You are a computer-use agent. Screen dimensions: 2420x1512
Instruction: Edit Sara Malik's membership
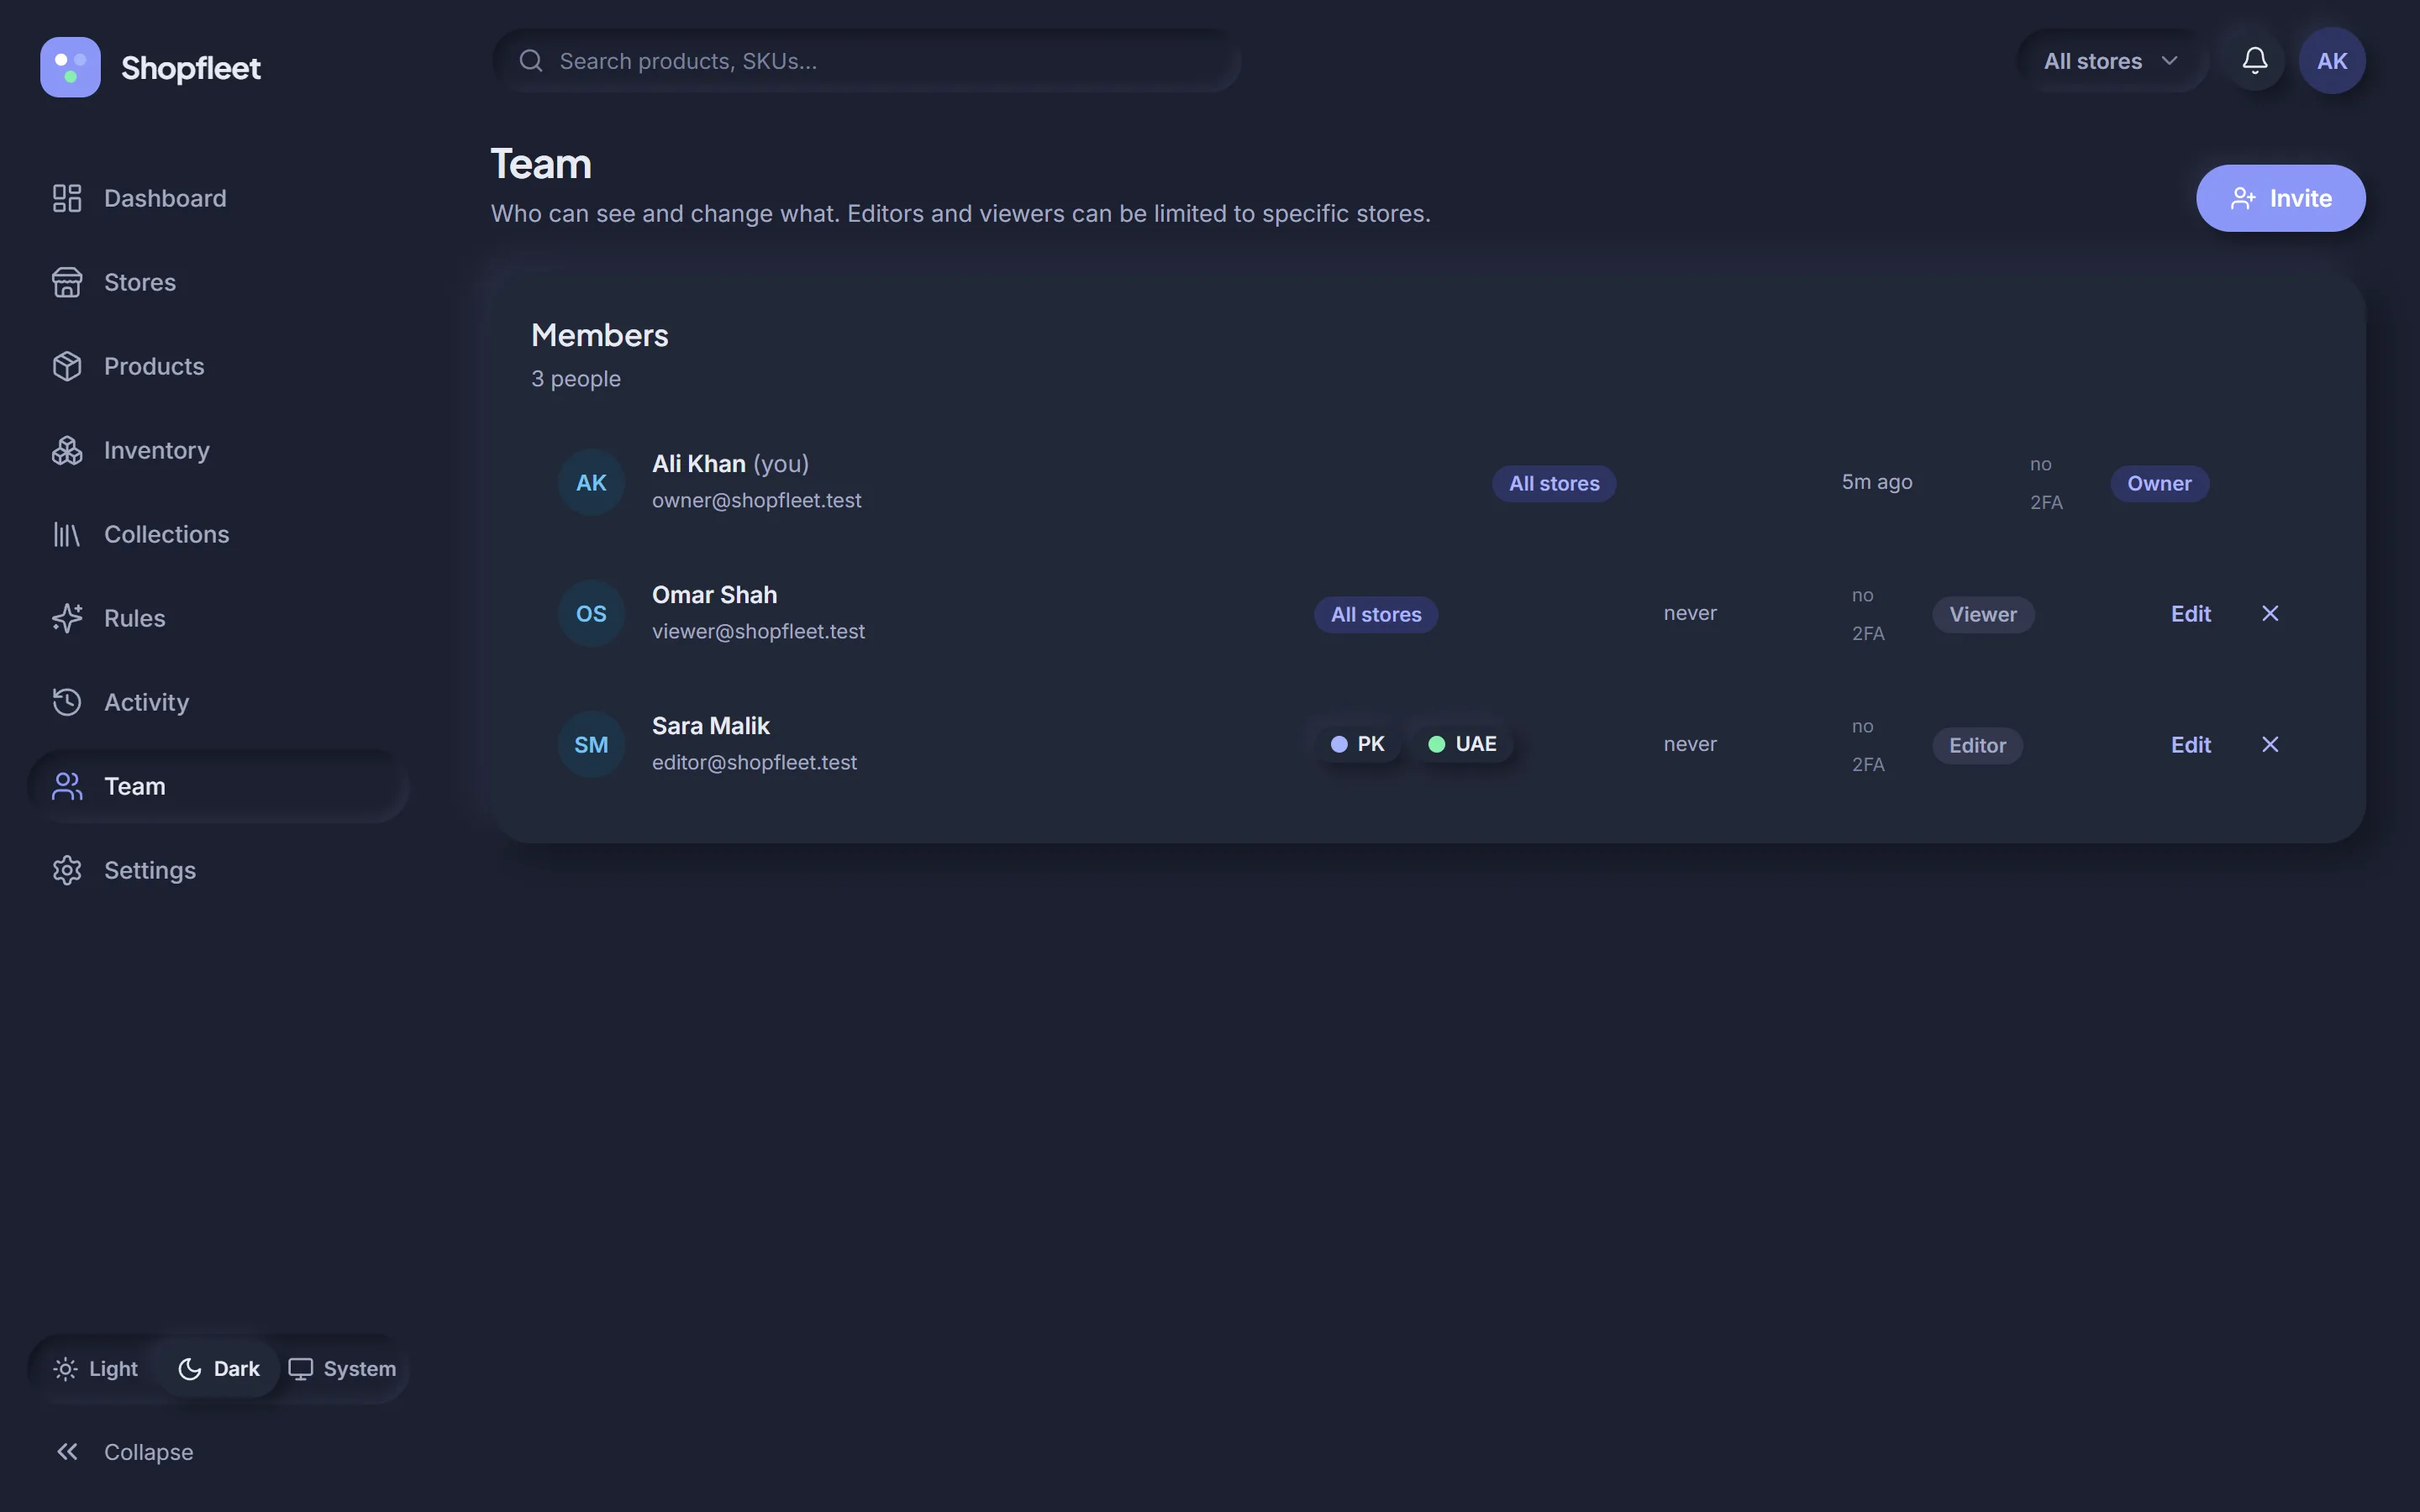(x=2190, y=744)
